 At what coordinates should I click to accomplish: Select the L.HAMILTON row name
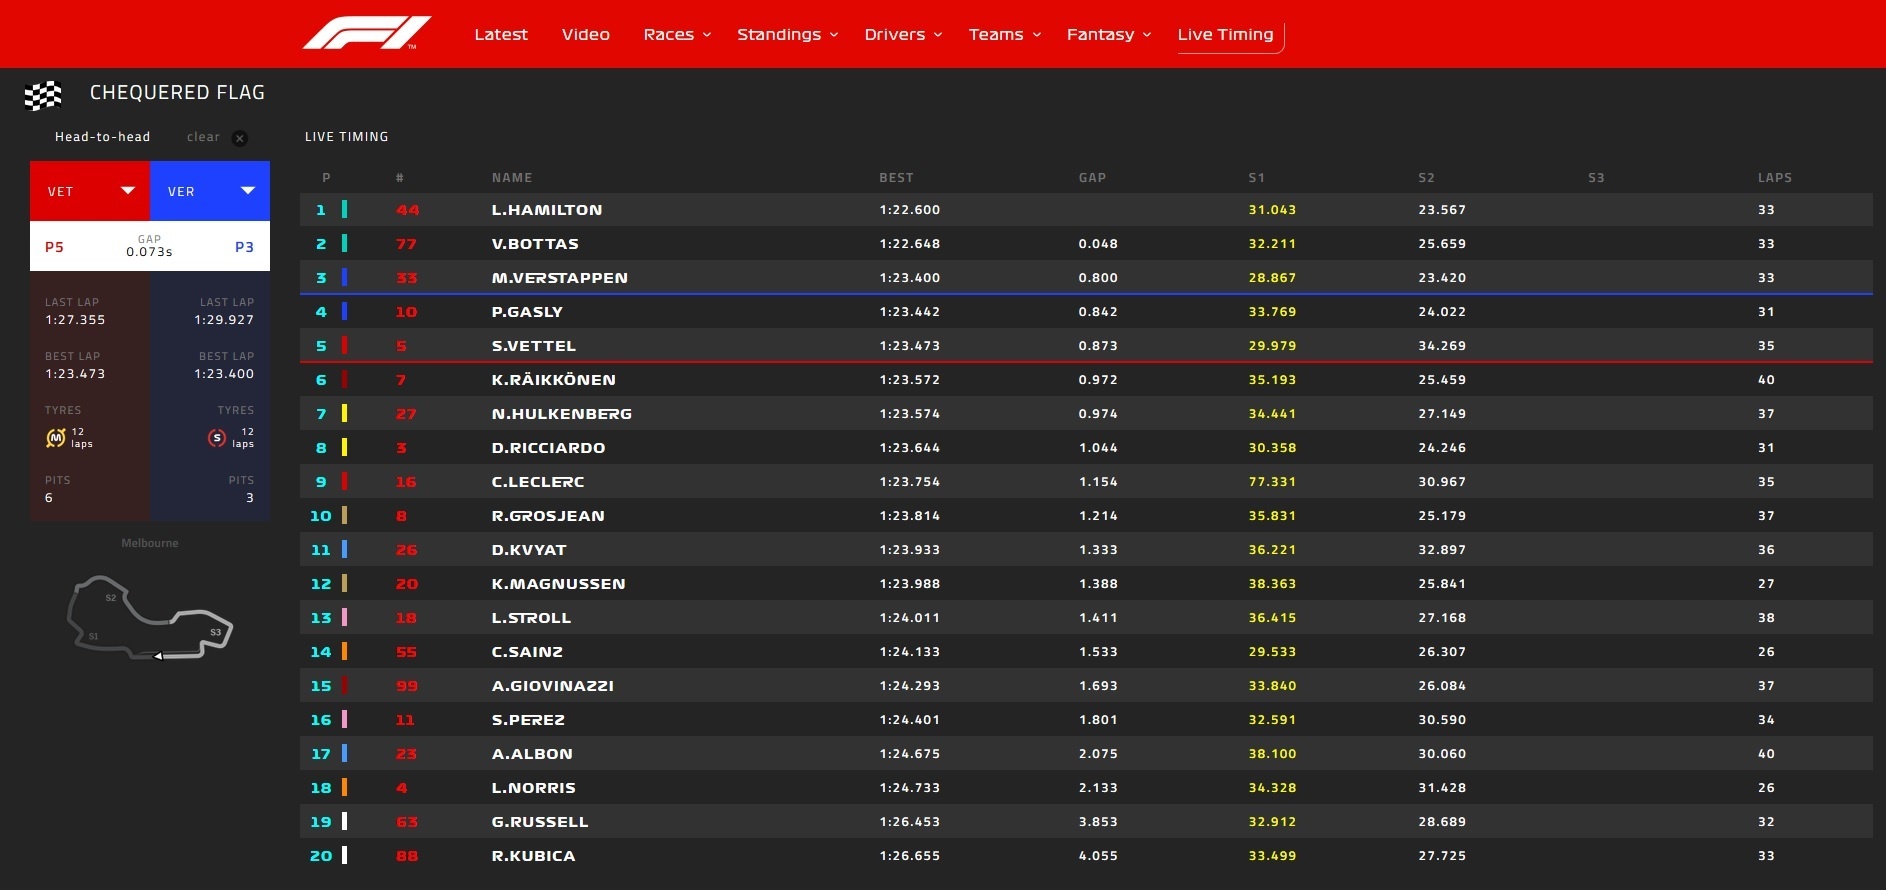point(547,210)
